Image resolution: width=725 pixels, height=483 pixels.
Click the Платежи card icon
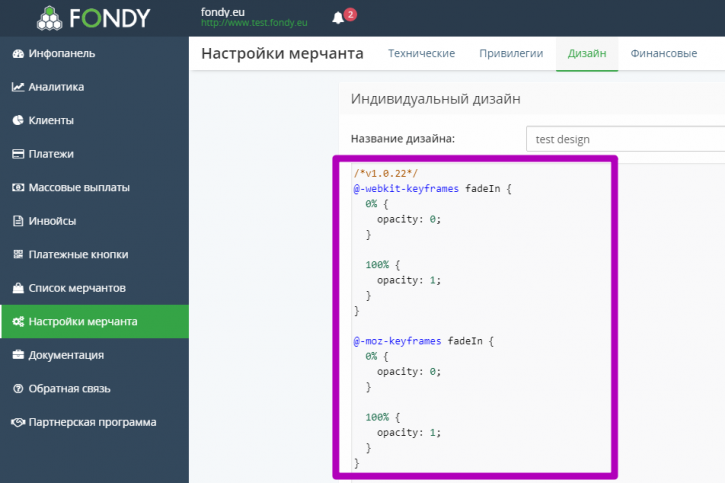(18, 154)
